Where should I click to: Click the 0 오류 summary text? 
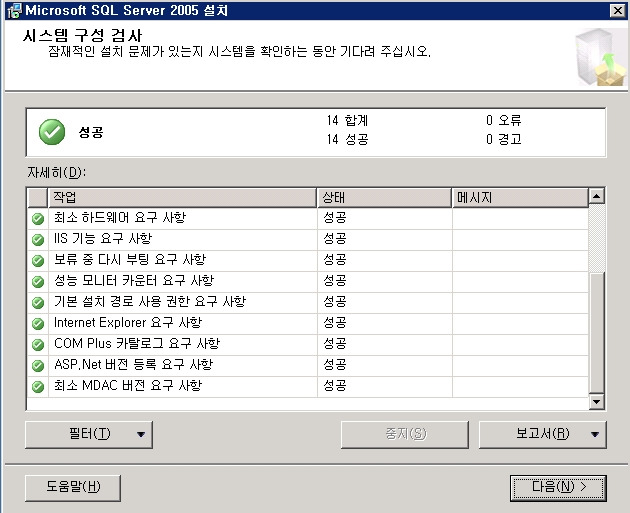point(503,120)
